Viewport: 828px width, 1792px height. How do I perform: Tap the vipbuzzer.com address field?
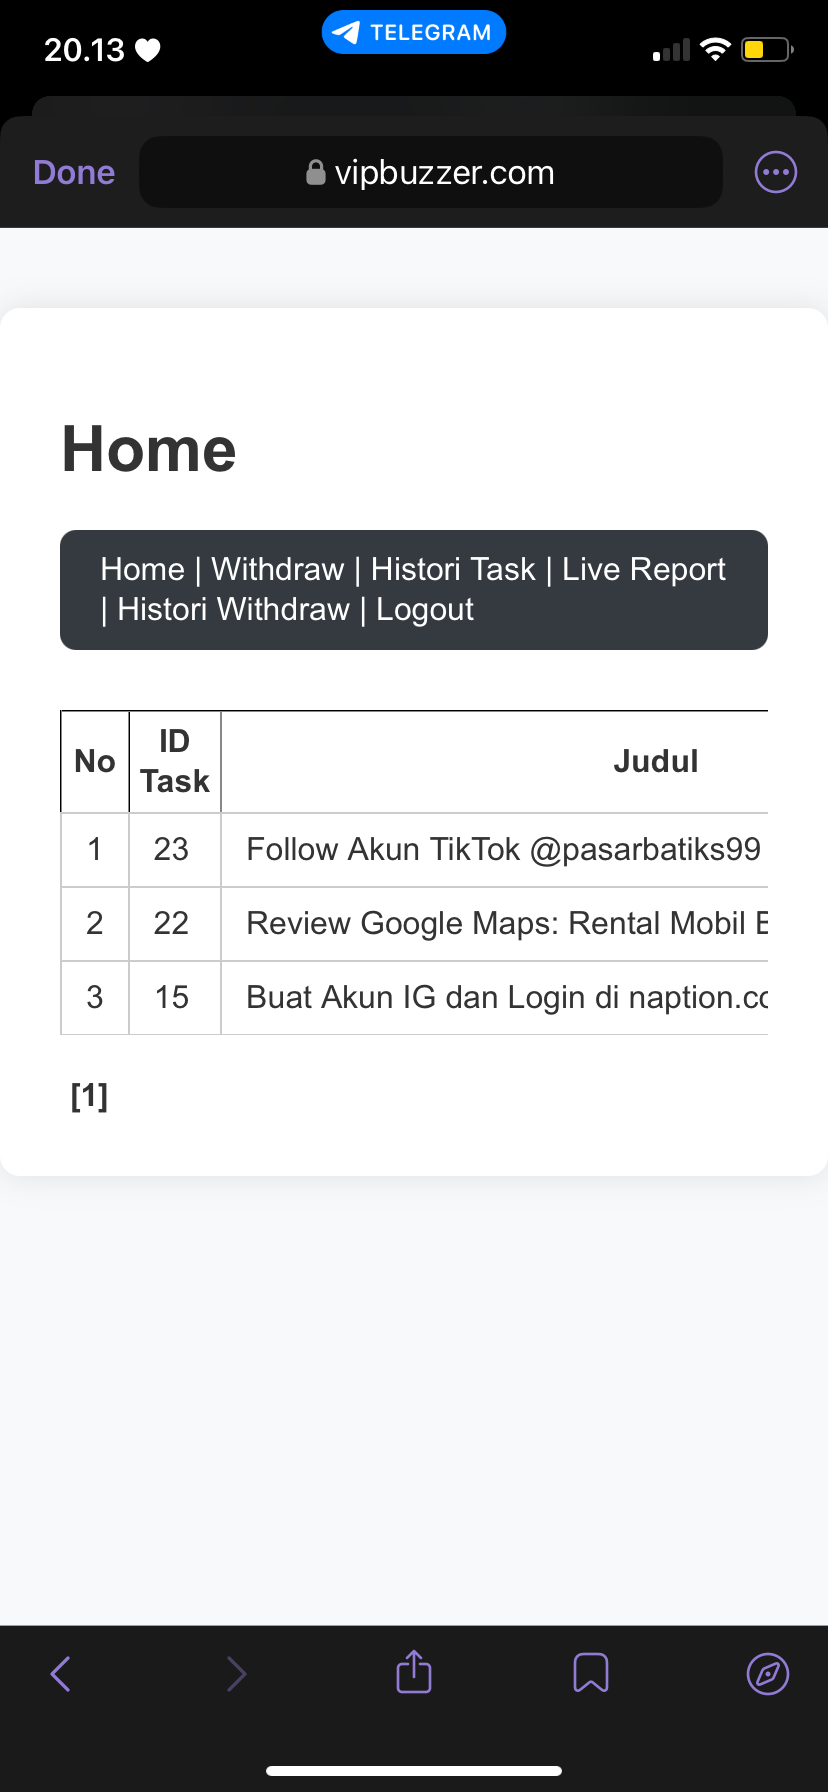pos(431,172)
